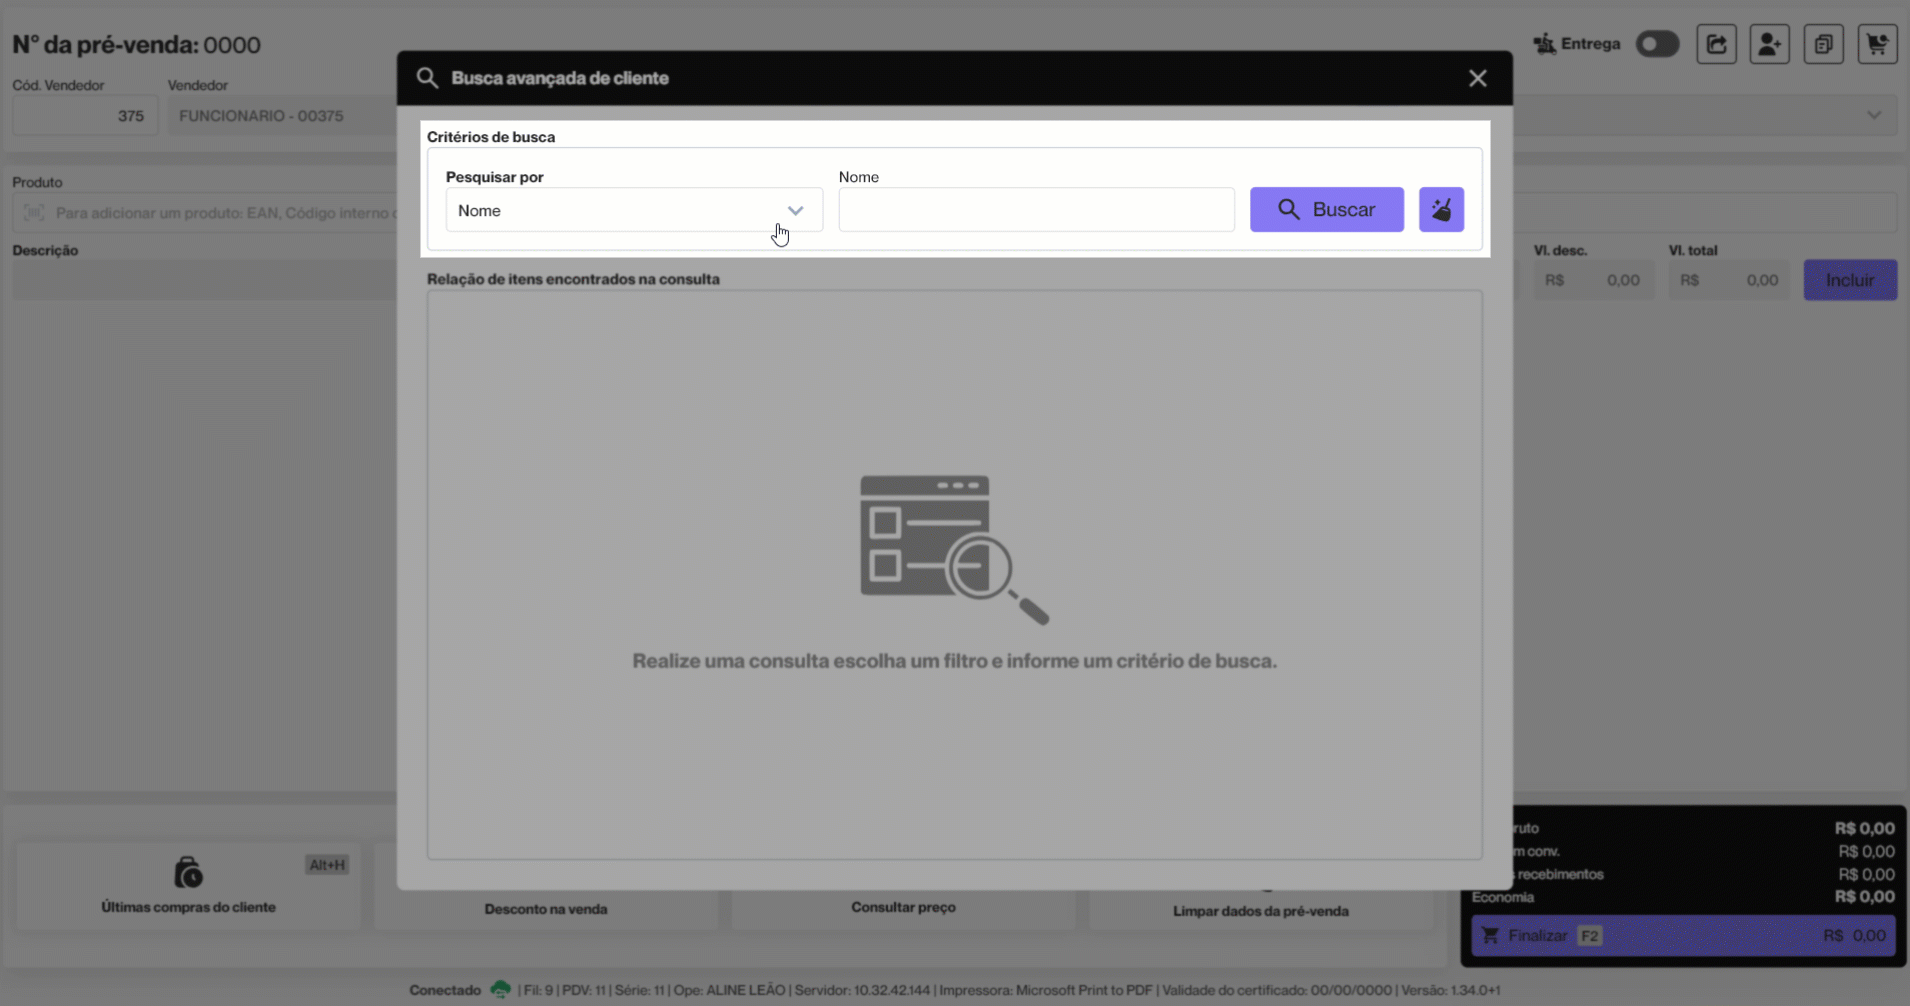Click the magnifier icon in the dialog title
1910x1006 pixels.
click(427, 78)
